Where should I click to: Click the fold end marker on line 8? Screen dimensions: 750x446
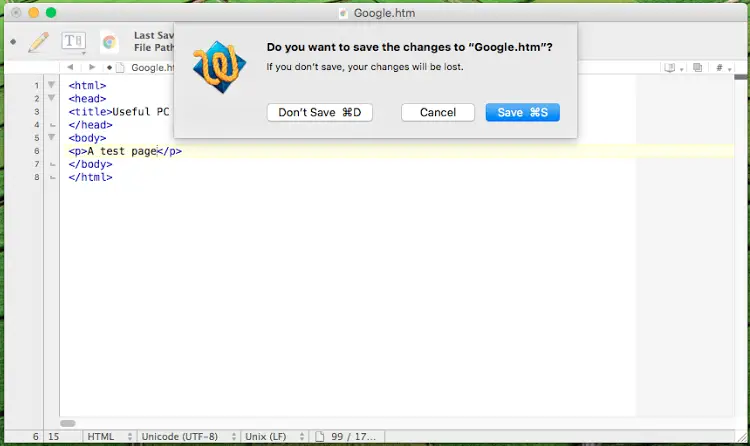[53, 178]
